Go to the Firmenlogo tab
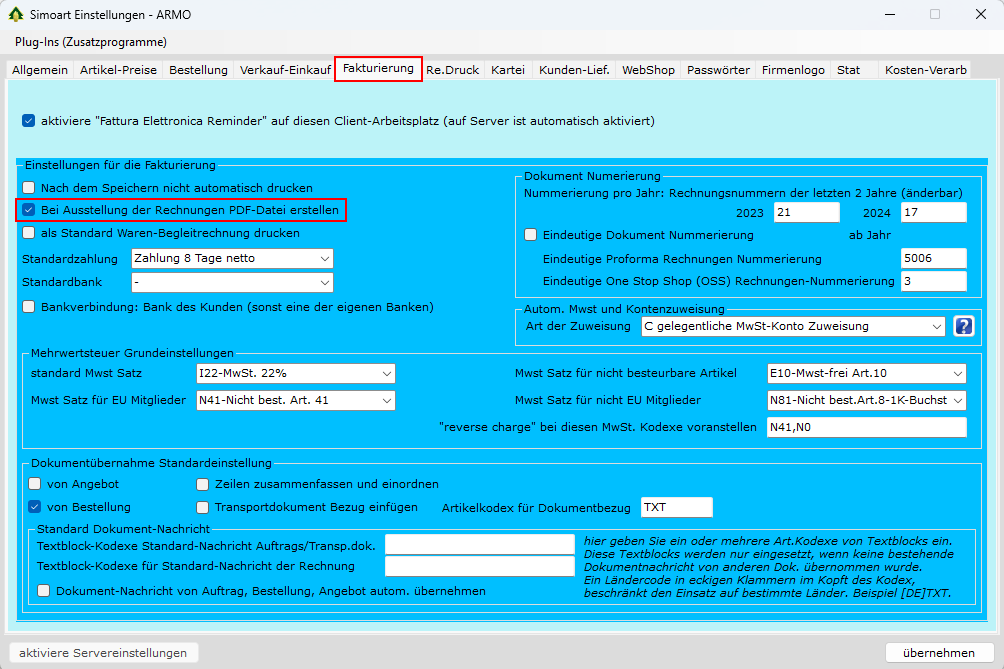 pos(793,70)
